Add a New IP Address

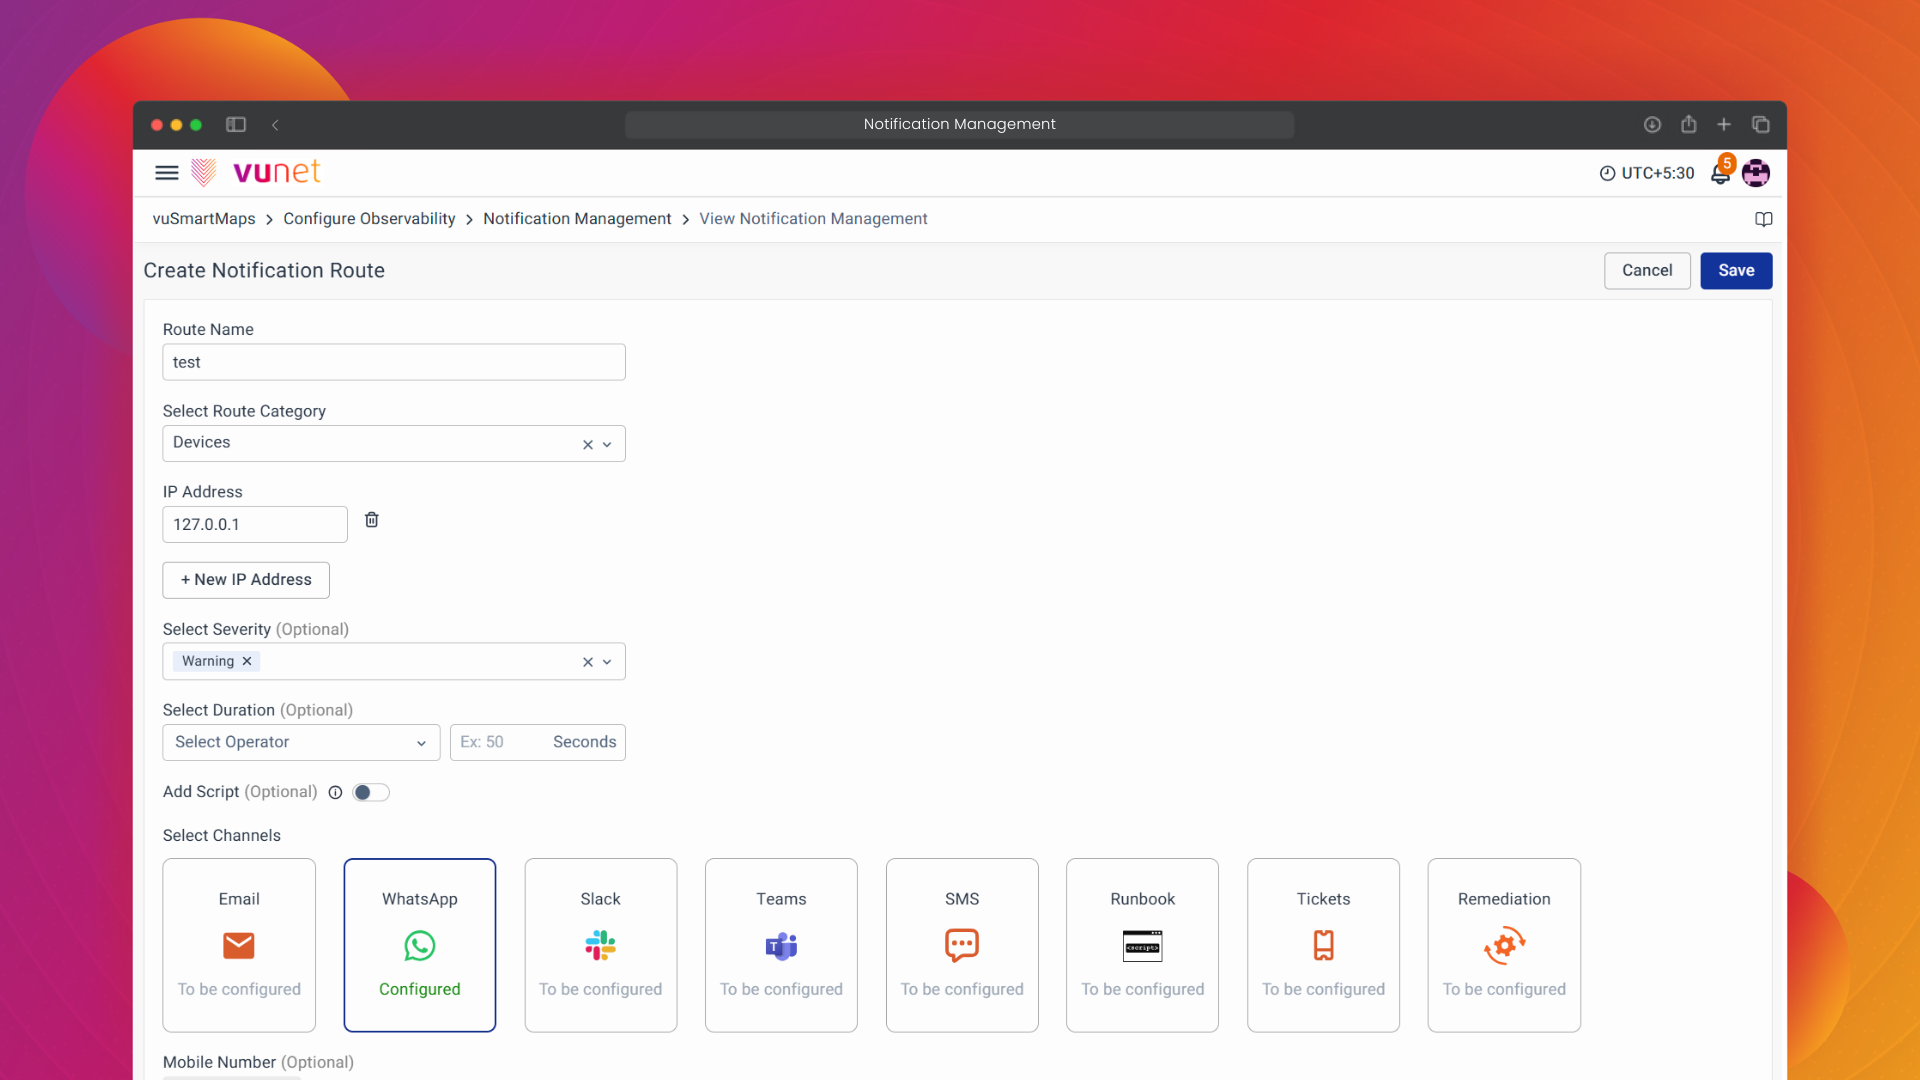tap(246, 580)
